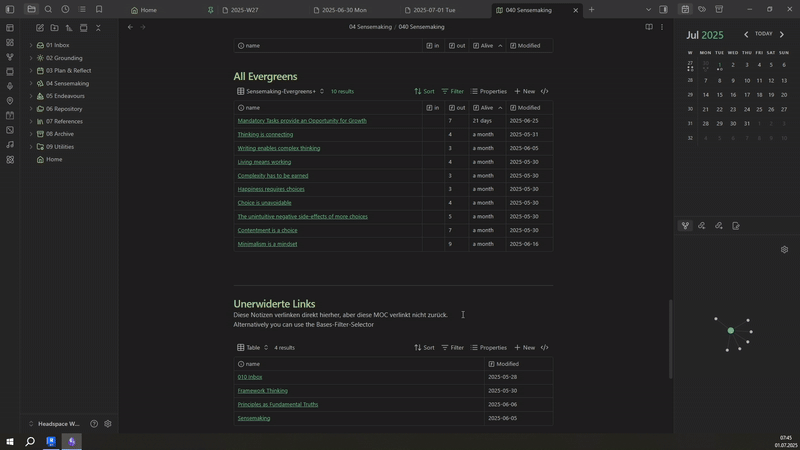
Task: Expand the 09 Utilities folder
Action: [31, 147]
